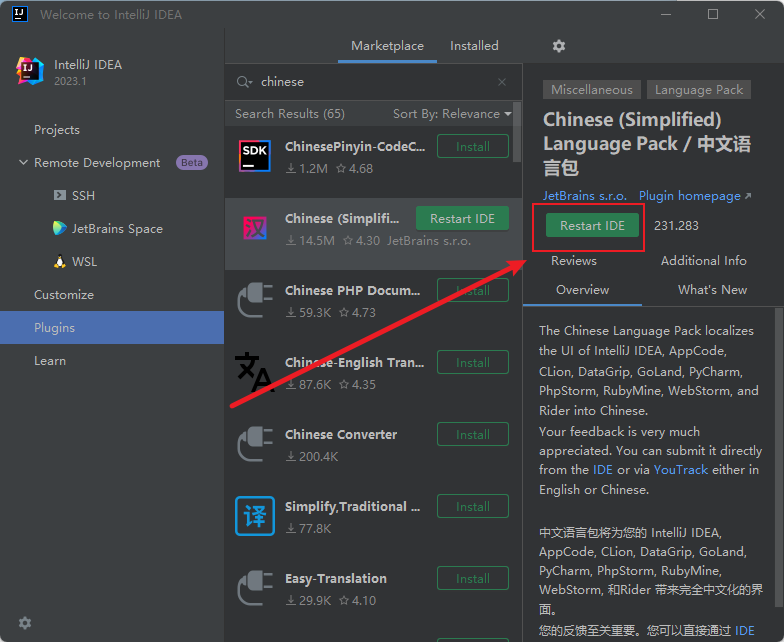784x642 pixels.
Task: Select the Chinese Converter plugin title
Action: point(340,434)
